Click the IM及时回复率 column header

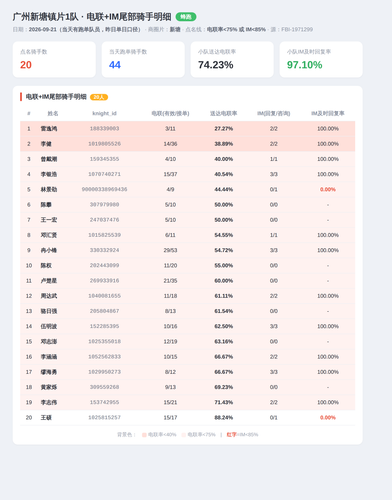328,113
